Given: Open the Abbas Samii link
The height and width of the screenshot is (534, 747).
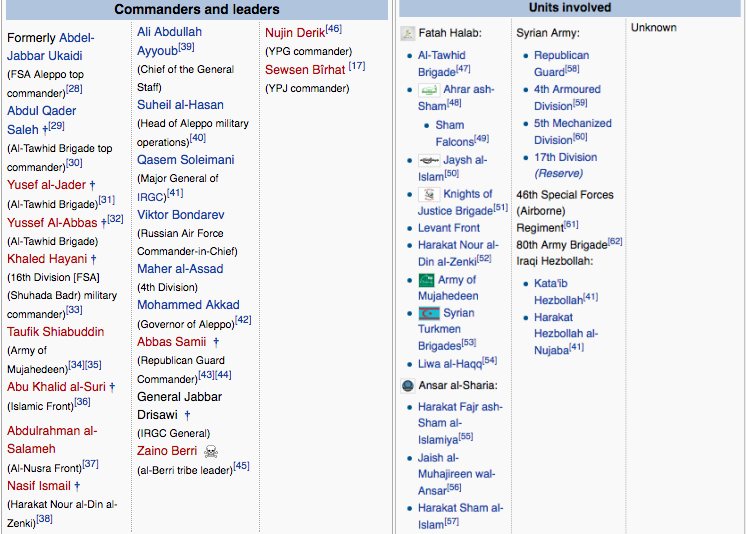Looking at the screenshot, I should pos(172,342).
